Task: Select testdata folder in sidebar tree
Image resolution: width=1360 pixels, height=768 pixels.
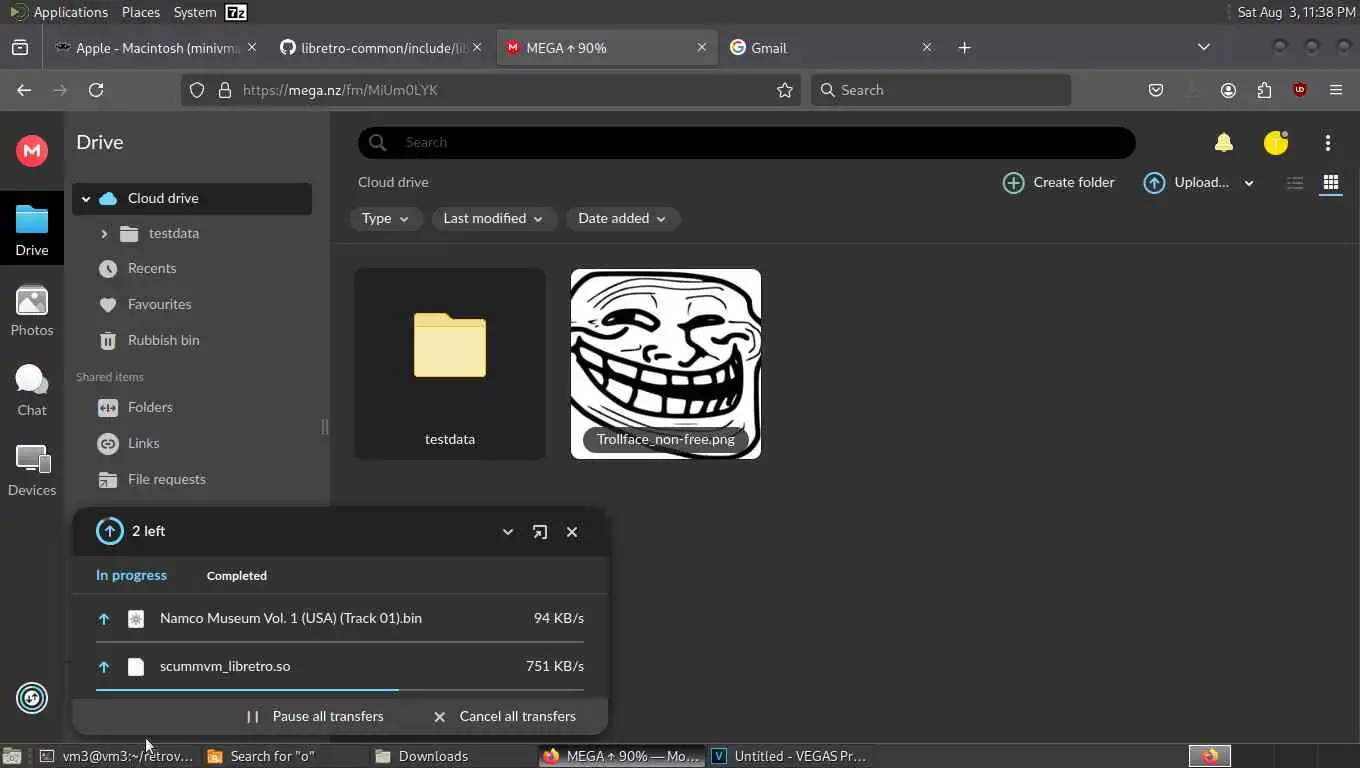Action: 174,233
